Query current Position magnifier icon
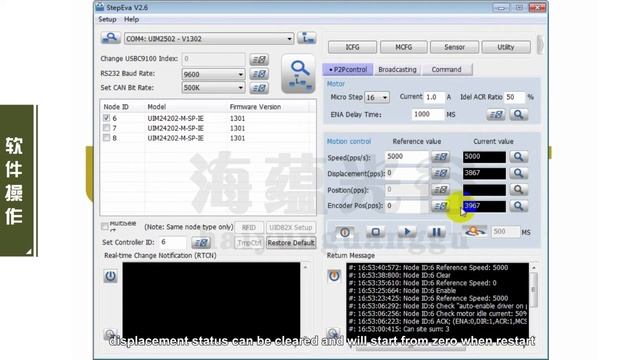The image size is (640, 360). [x=518, y=190]
